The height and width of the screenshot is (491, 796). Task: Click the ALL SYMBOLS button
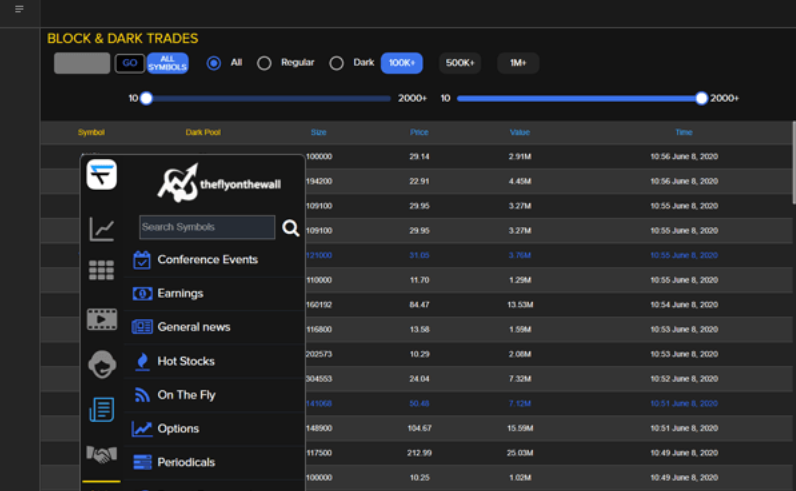click(167, 63)
